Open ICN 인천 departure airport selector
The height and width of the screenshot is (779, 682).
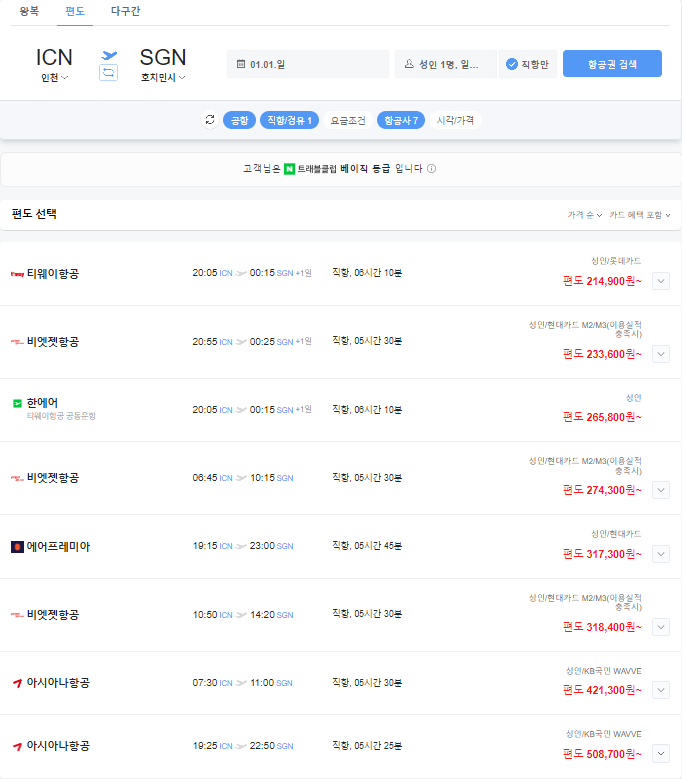(54, 65)
